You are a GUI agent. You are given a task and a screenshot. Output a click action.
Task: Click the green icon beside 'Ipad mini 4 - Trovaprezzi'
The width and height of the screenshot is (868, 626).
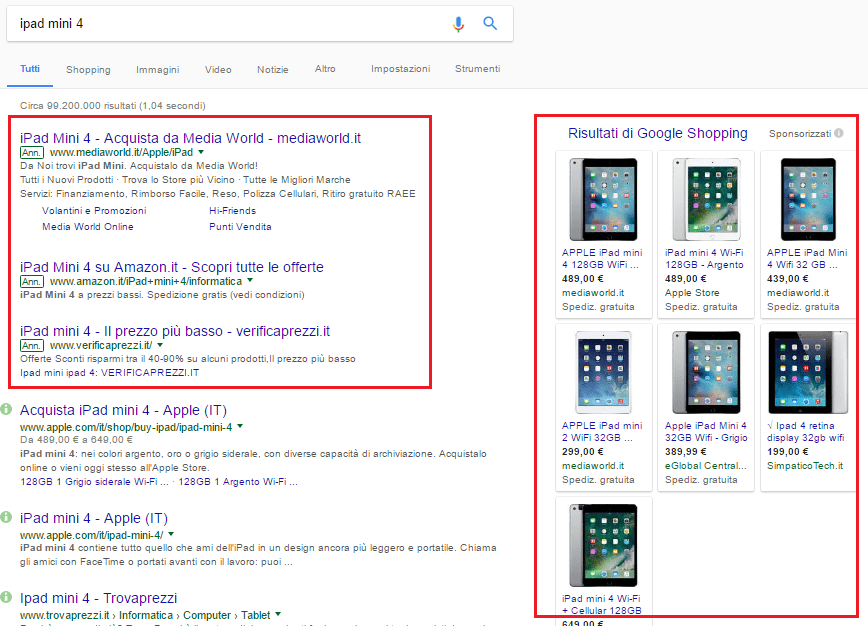pyautogui.click(x=6, y=597)
